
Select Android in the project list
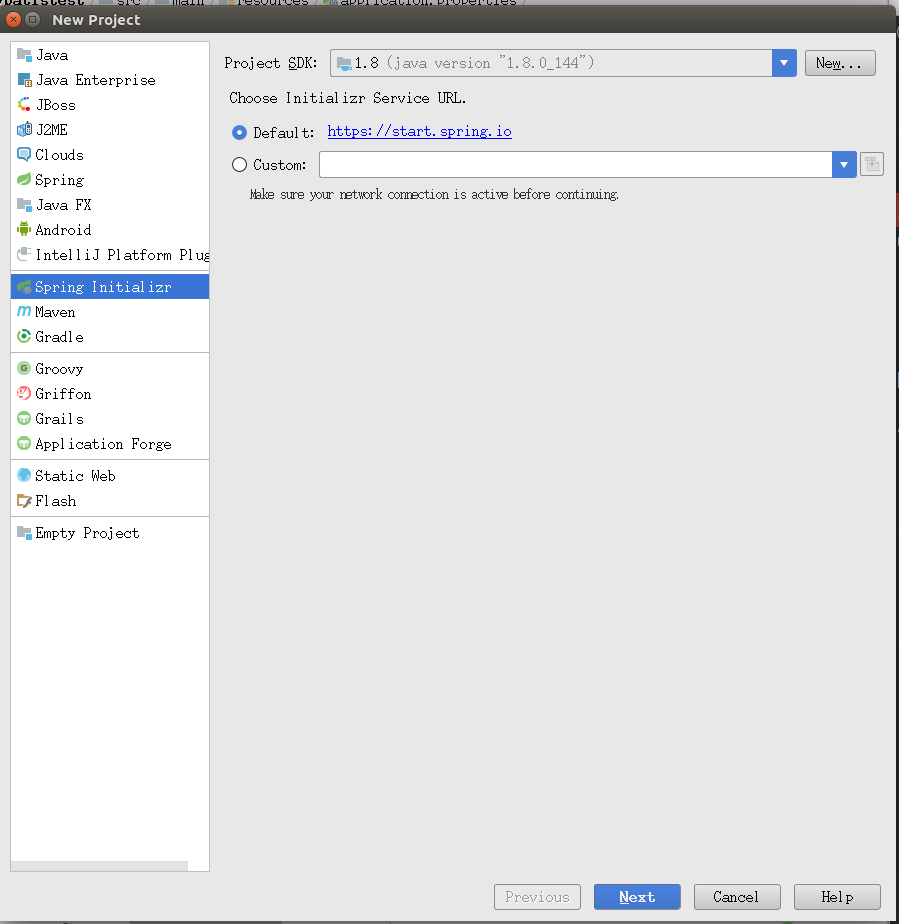[63, 230]
